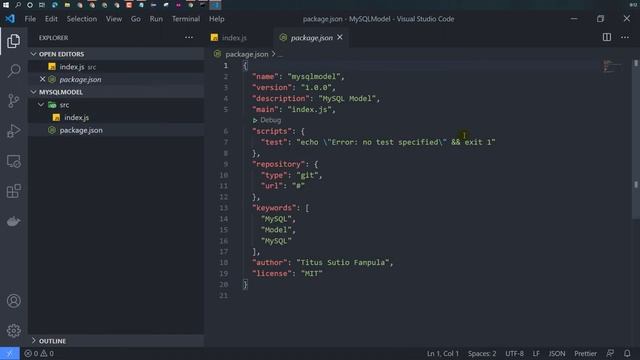Open the Help menu
The height and width of the screenshot is (360, 640).
(x=217, y=19)
